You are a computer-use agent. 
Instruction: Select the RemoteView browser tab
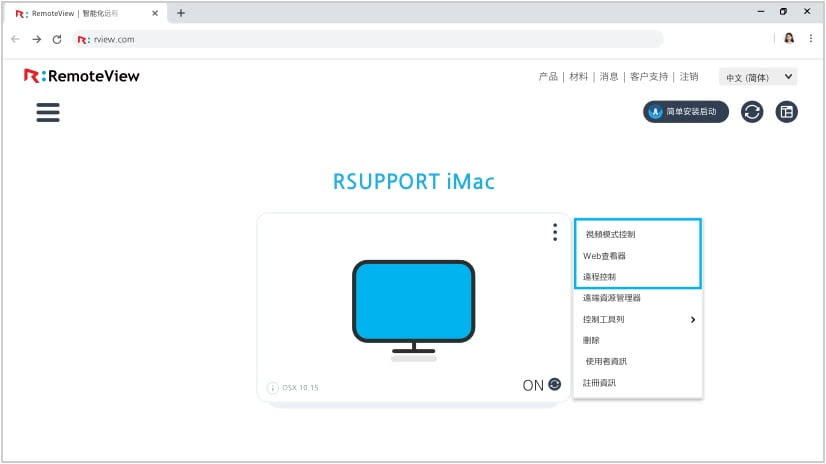point(87,13)
